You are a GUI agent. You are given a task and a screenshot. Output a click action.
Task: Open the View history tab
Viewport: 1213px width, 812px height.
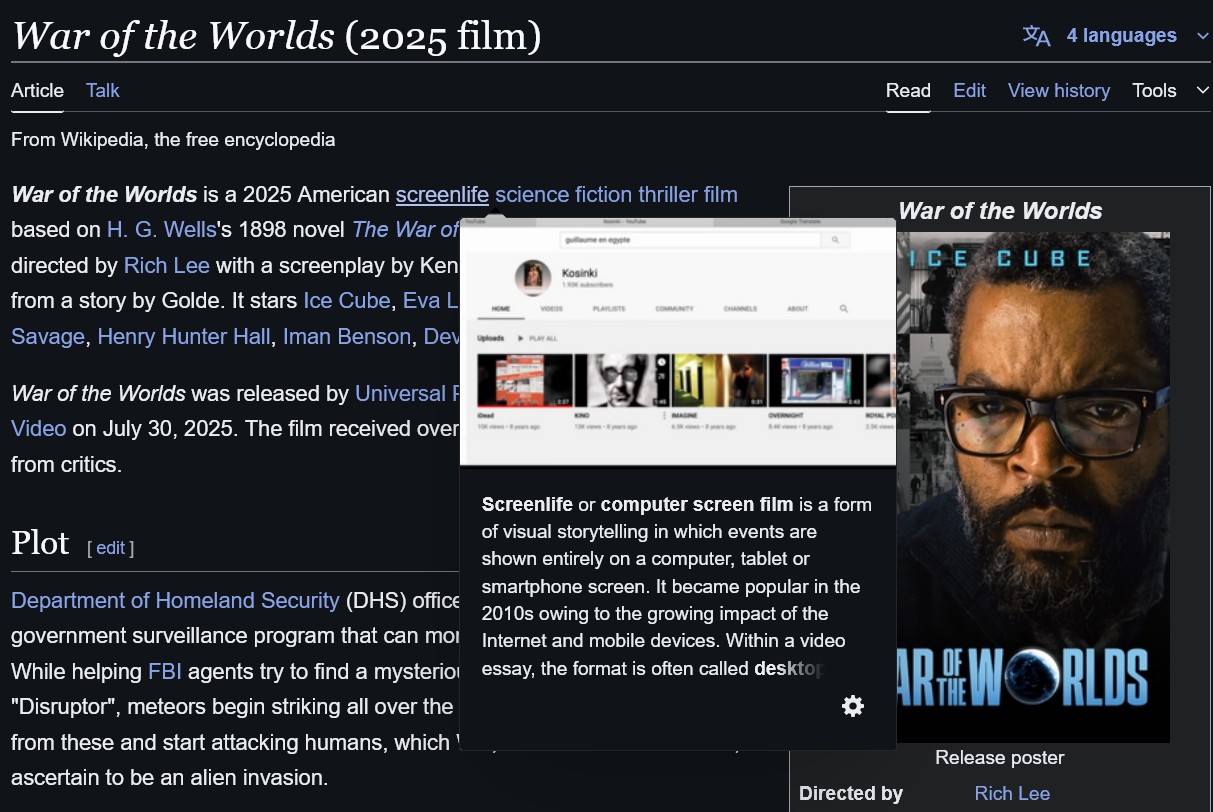(x=1059, y=90)
